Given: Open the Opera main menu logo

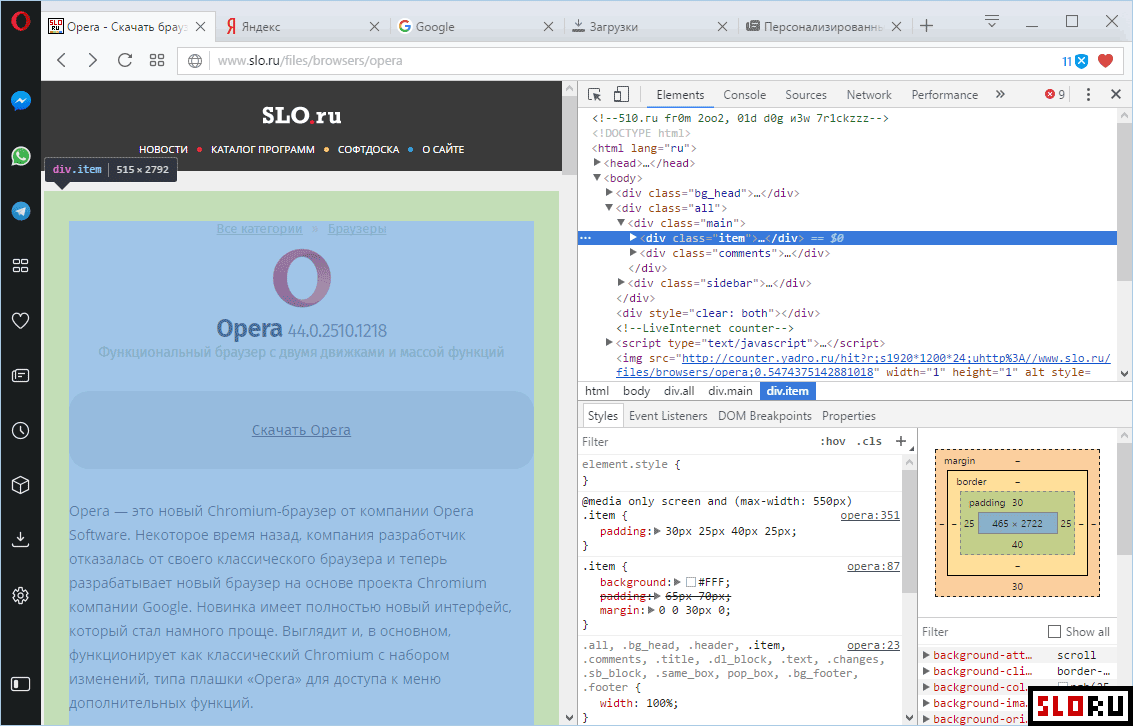Looking at the screenshot, I should (20, 22).
